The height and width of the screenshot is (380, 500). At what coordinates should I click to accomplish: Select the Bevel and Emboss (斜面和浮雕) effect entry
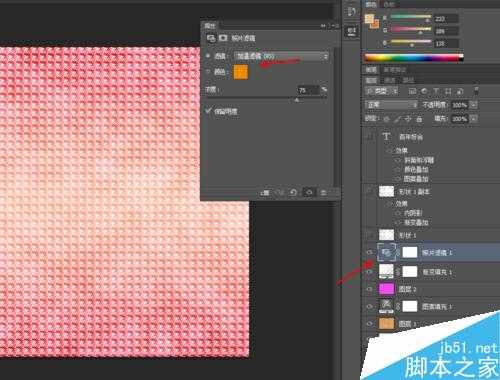coord(419,160)
